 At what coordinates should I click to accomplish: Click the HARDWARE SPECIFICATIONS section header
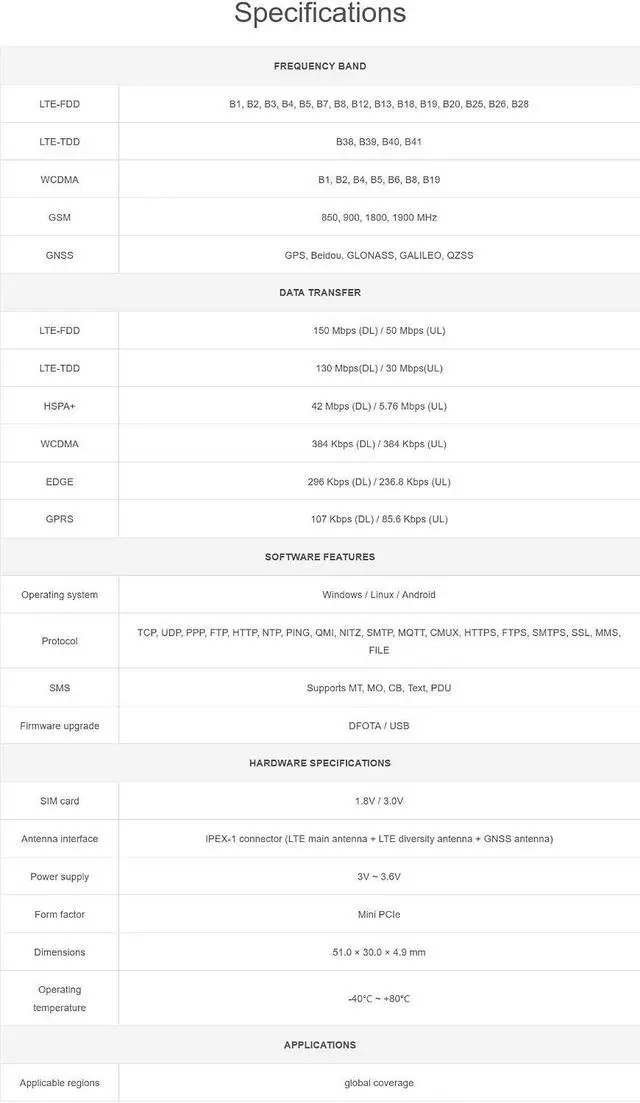pyautogui.click(x=320, y=763)
